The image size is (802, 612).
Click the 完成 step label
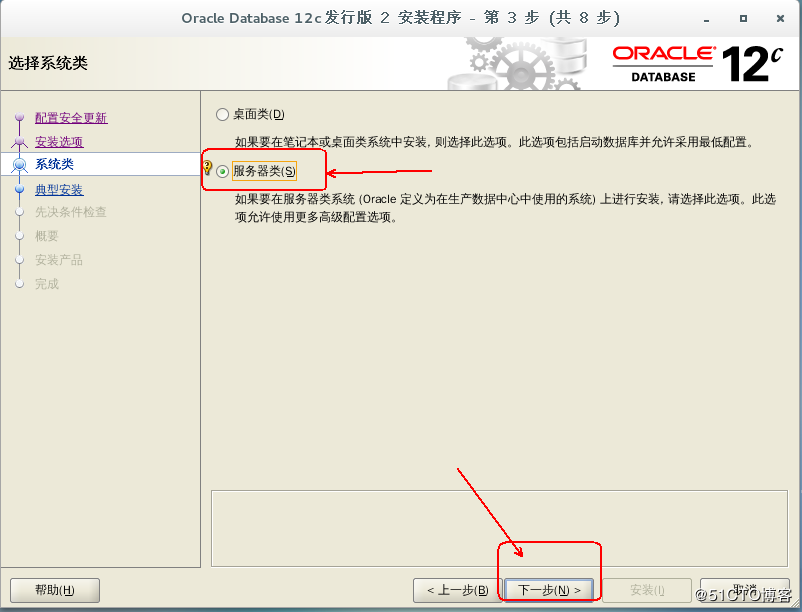(47, 284)
